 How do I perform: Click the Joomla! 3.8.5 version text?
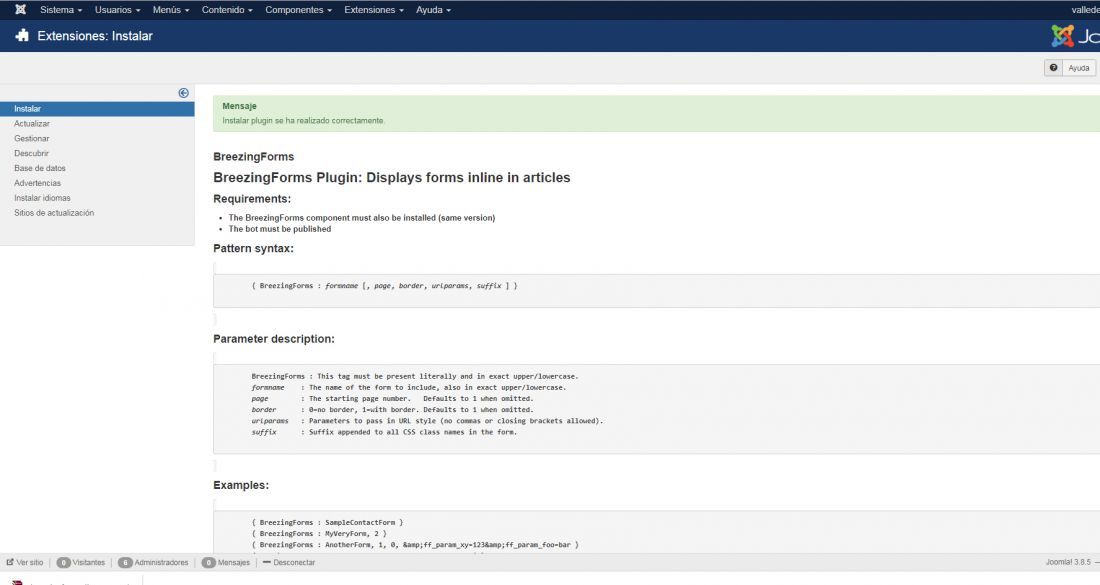tap(1068, 562)
